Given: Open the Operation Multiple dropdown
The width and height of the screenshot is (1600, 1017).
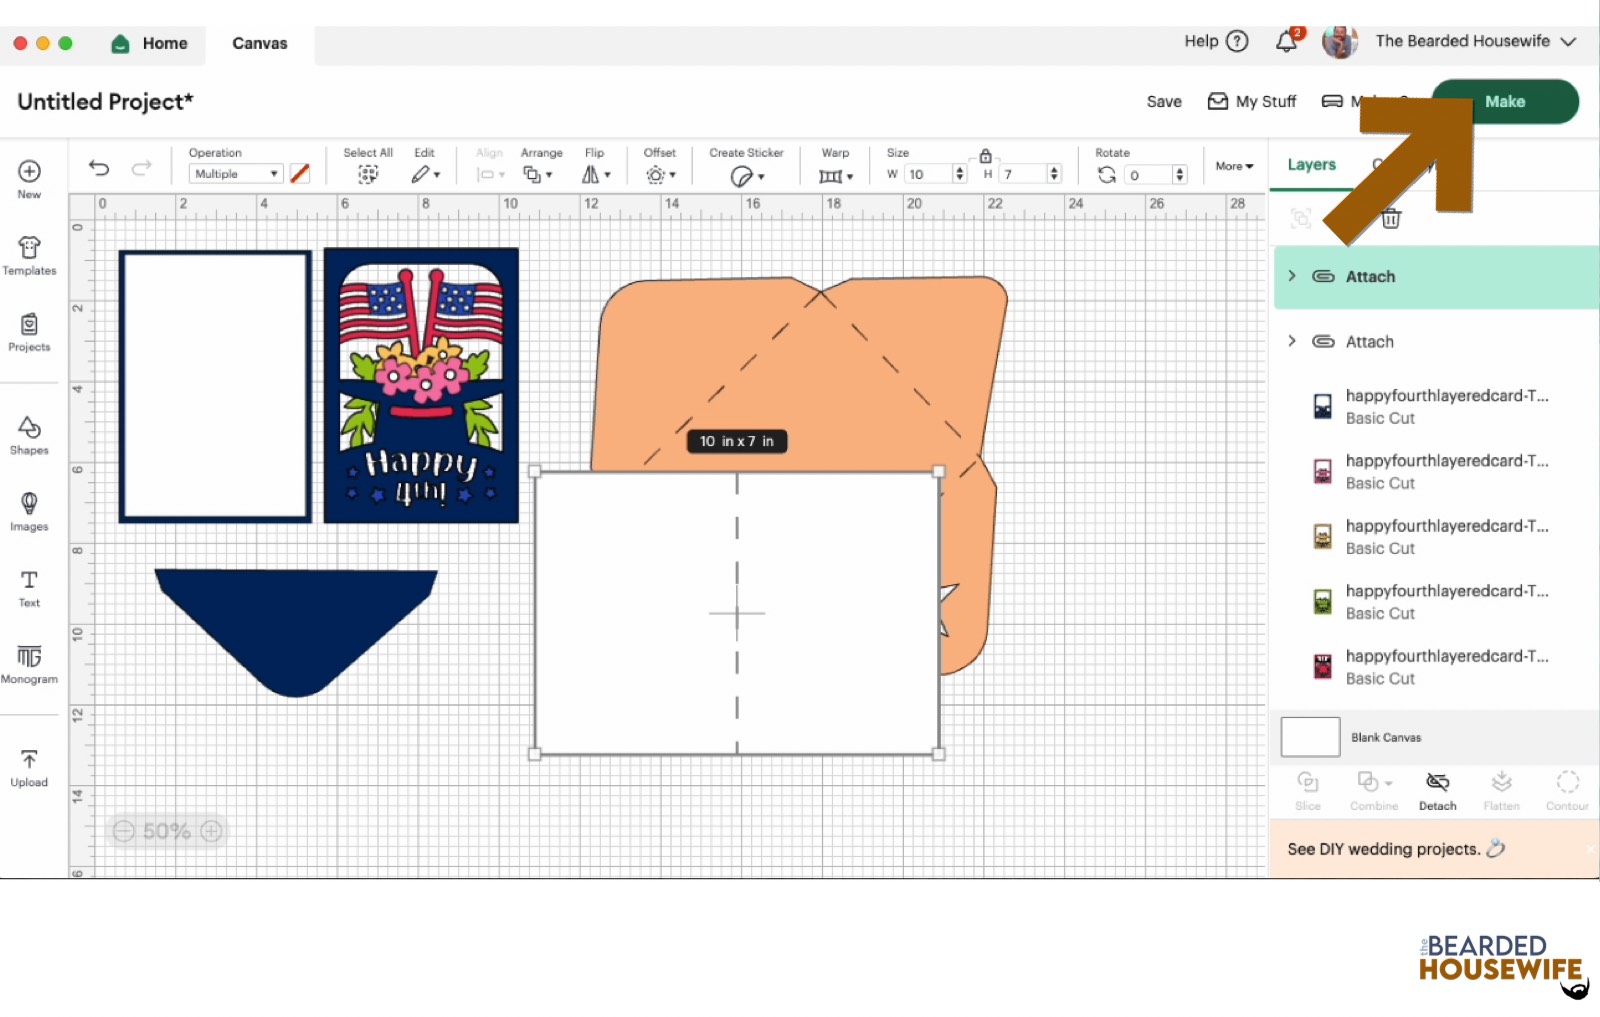Looking at the screenshot, I should point(235,174).
